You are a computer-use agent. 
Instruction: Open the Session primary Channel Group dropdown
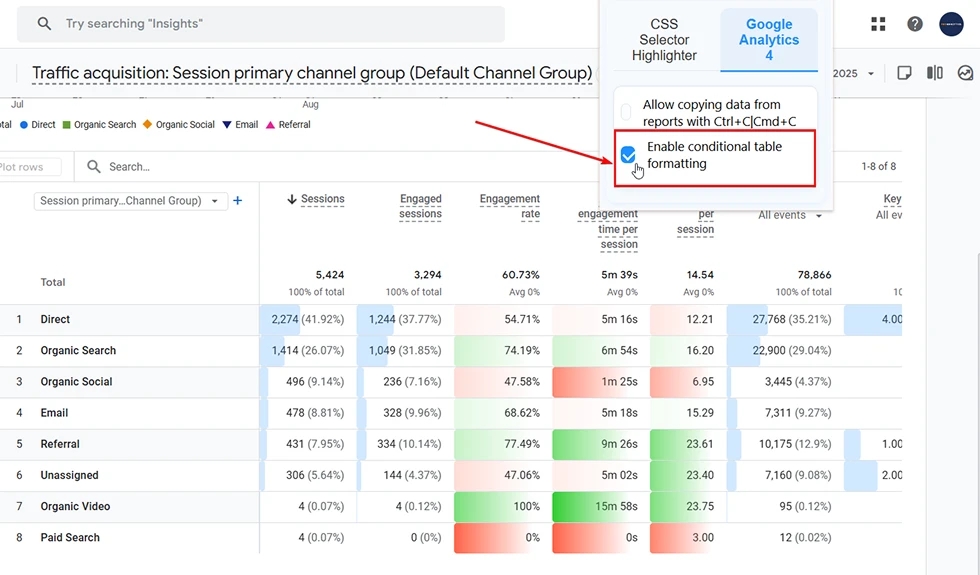(x=131, y=201)
